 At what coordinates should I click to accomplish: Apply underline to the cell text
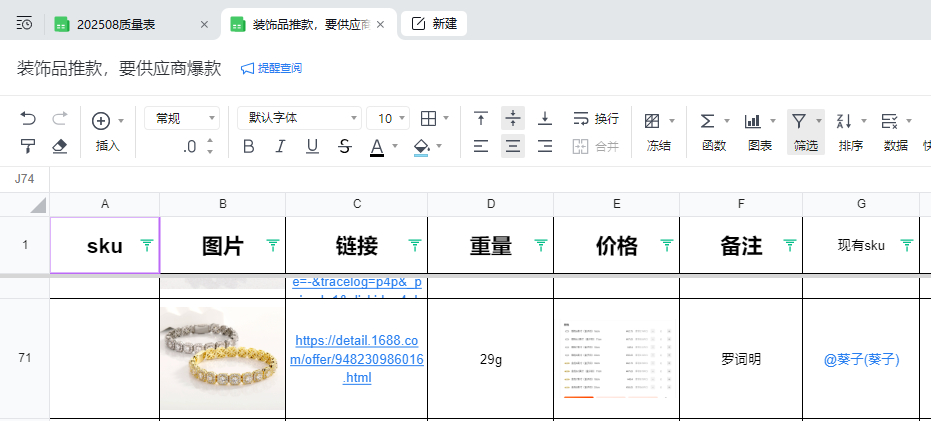[312, 147]
